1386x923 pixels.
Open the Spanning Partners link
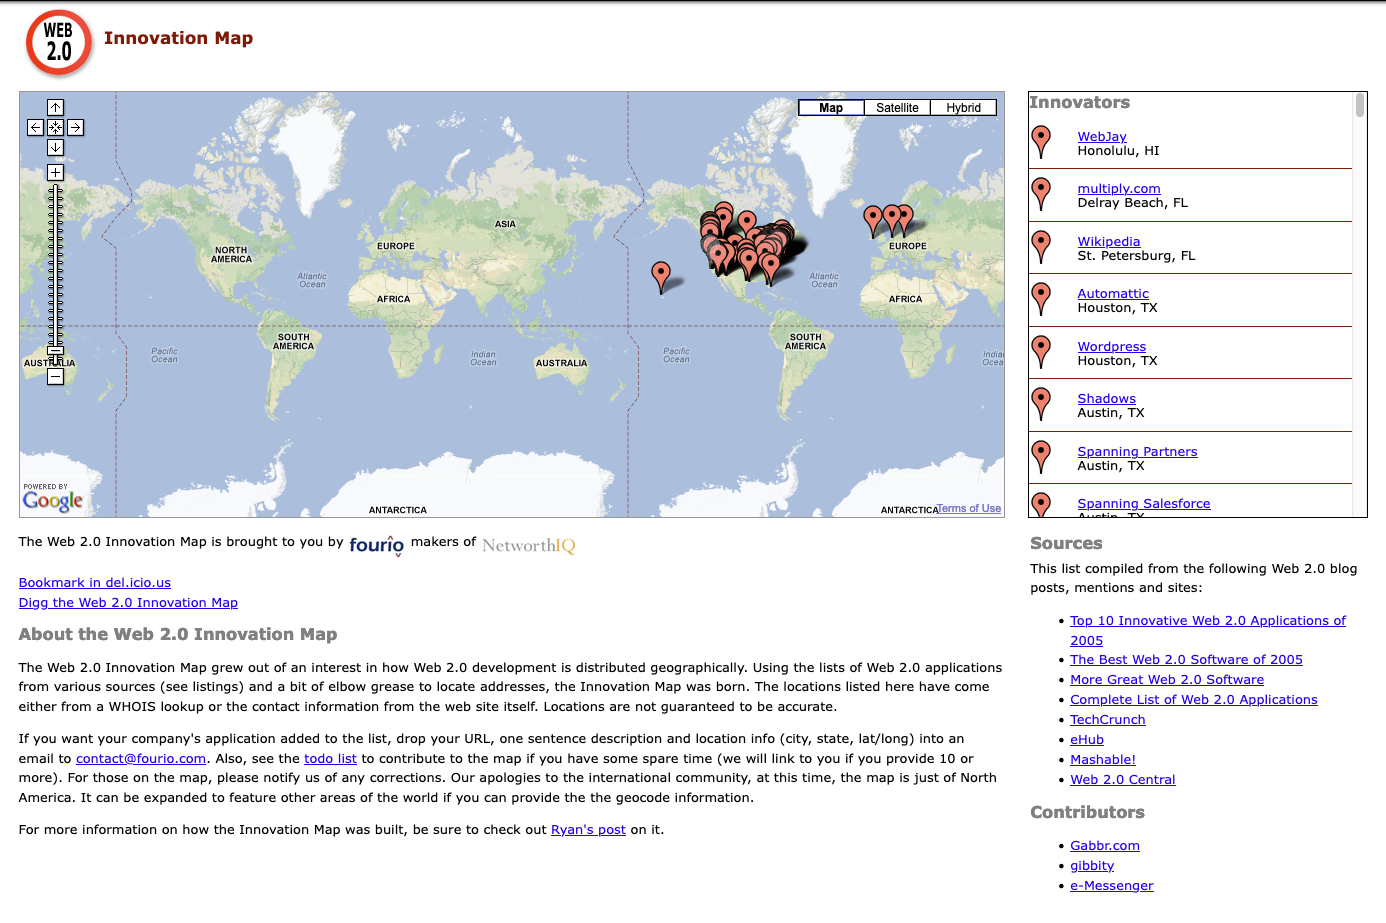[x=1137, y=452]
